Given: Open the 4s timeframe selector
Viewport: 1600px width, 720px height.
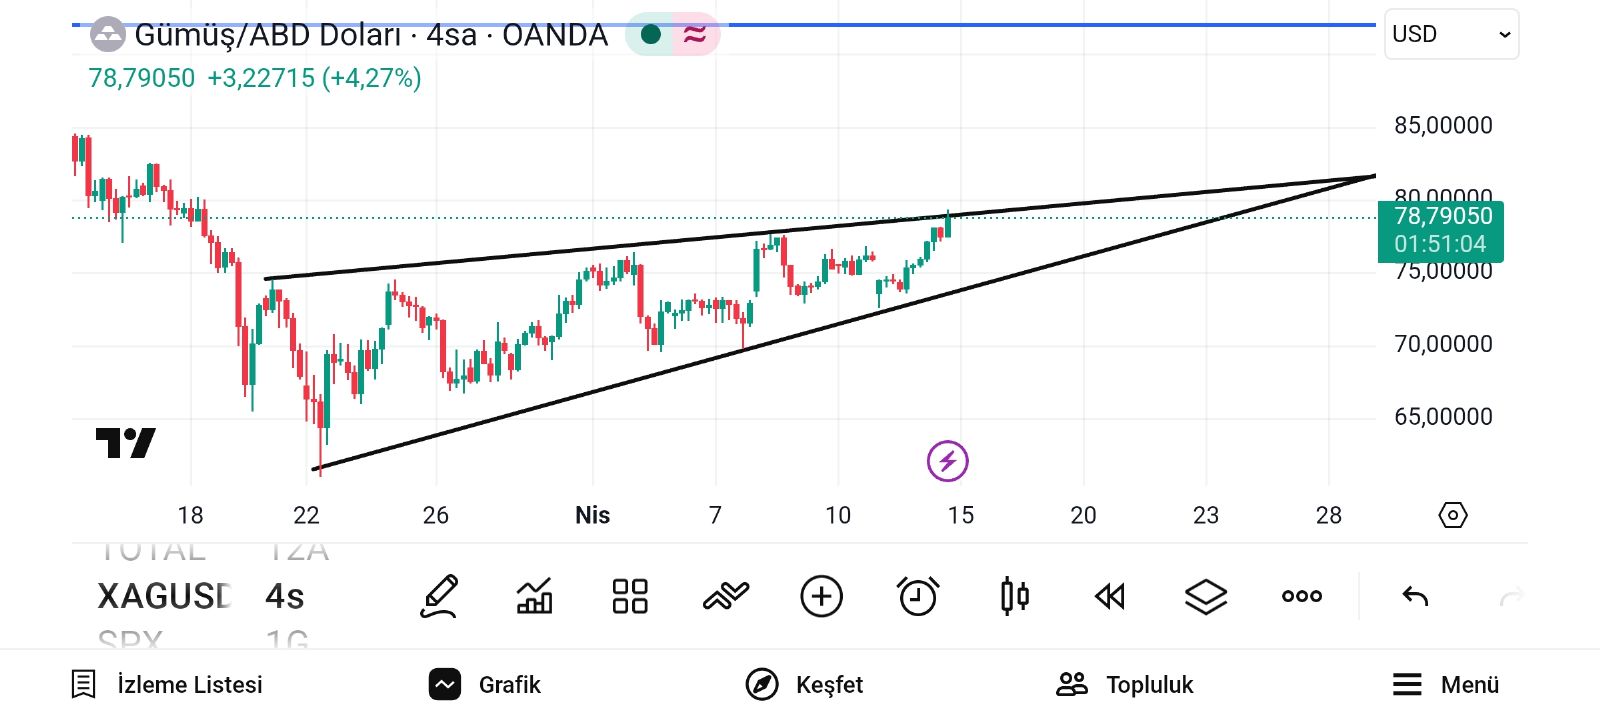Looking at the screenshot, I should point(285,597).
